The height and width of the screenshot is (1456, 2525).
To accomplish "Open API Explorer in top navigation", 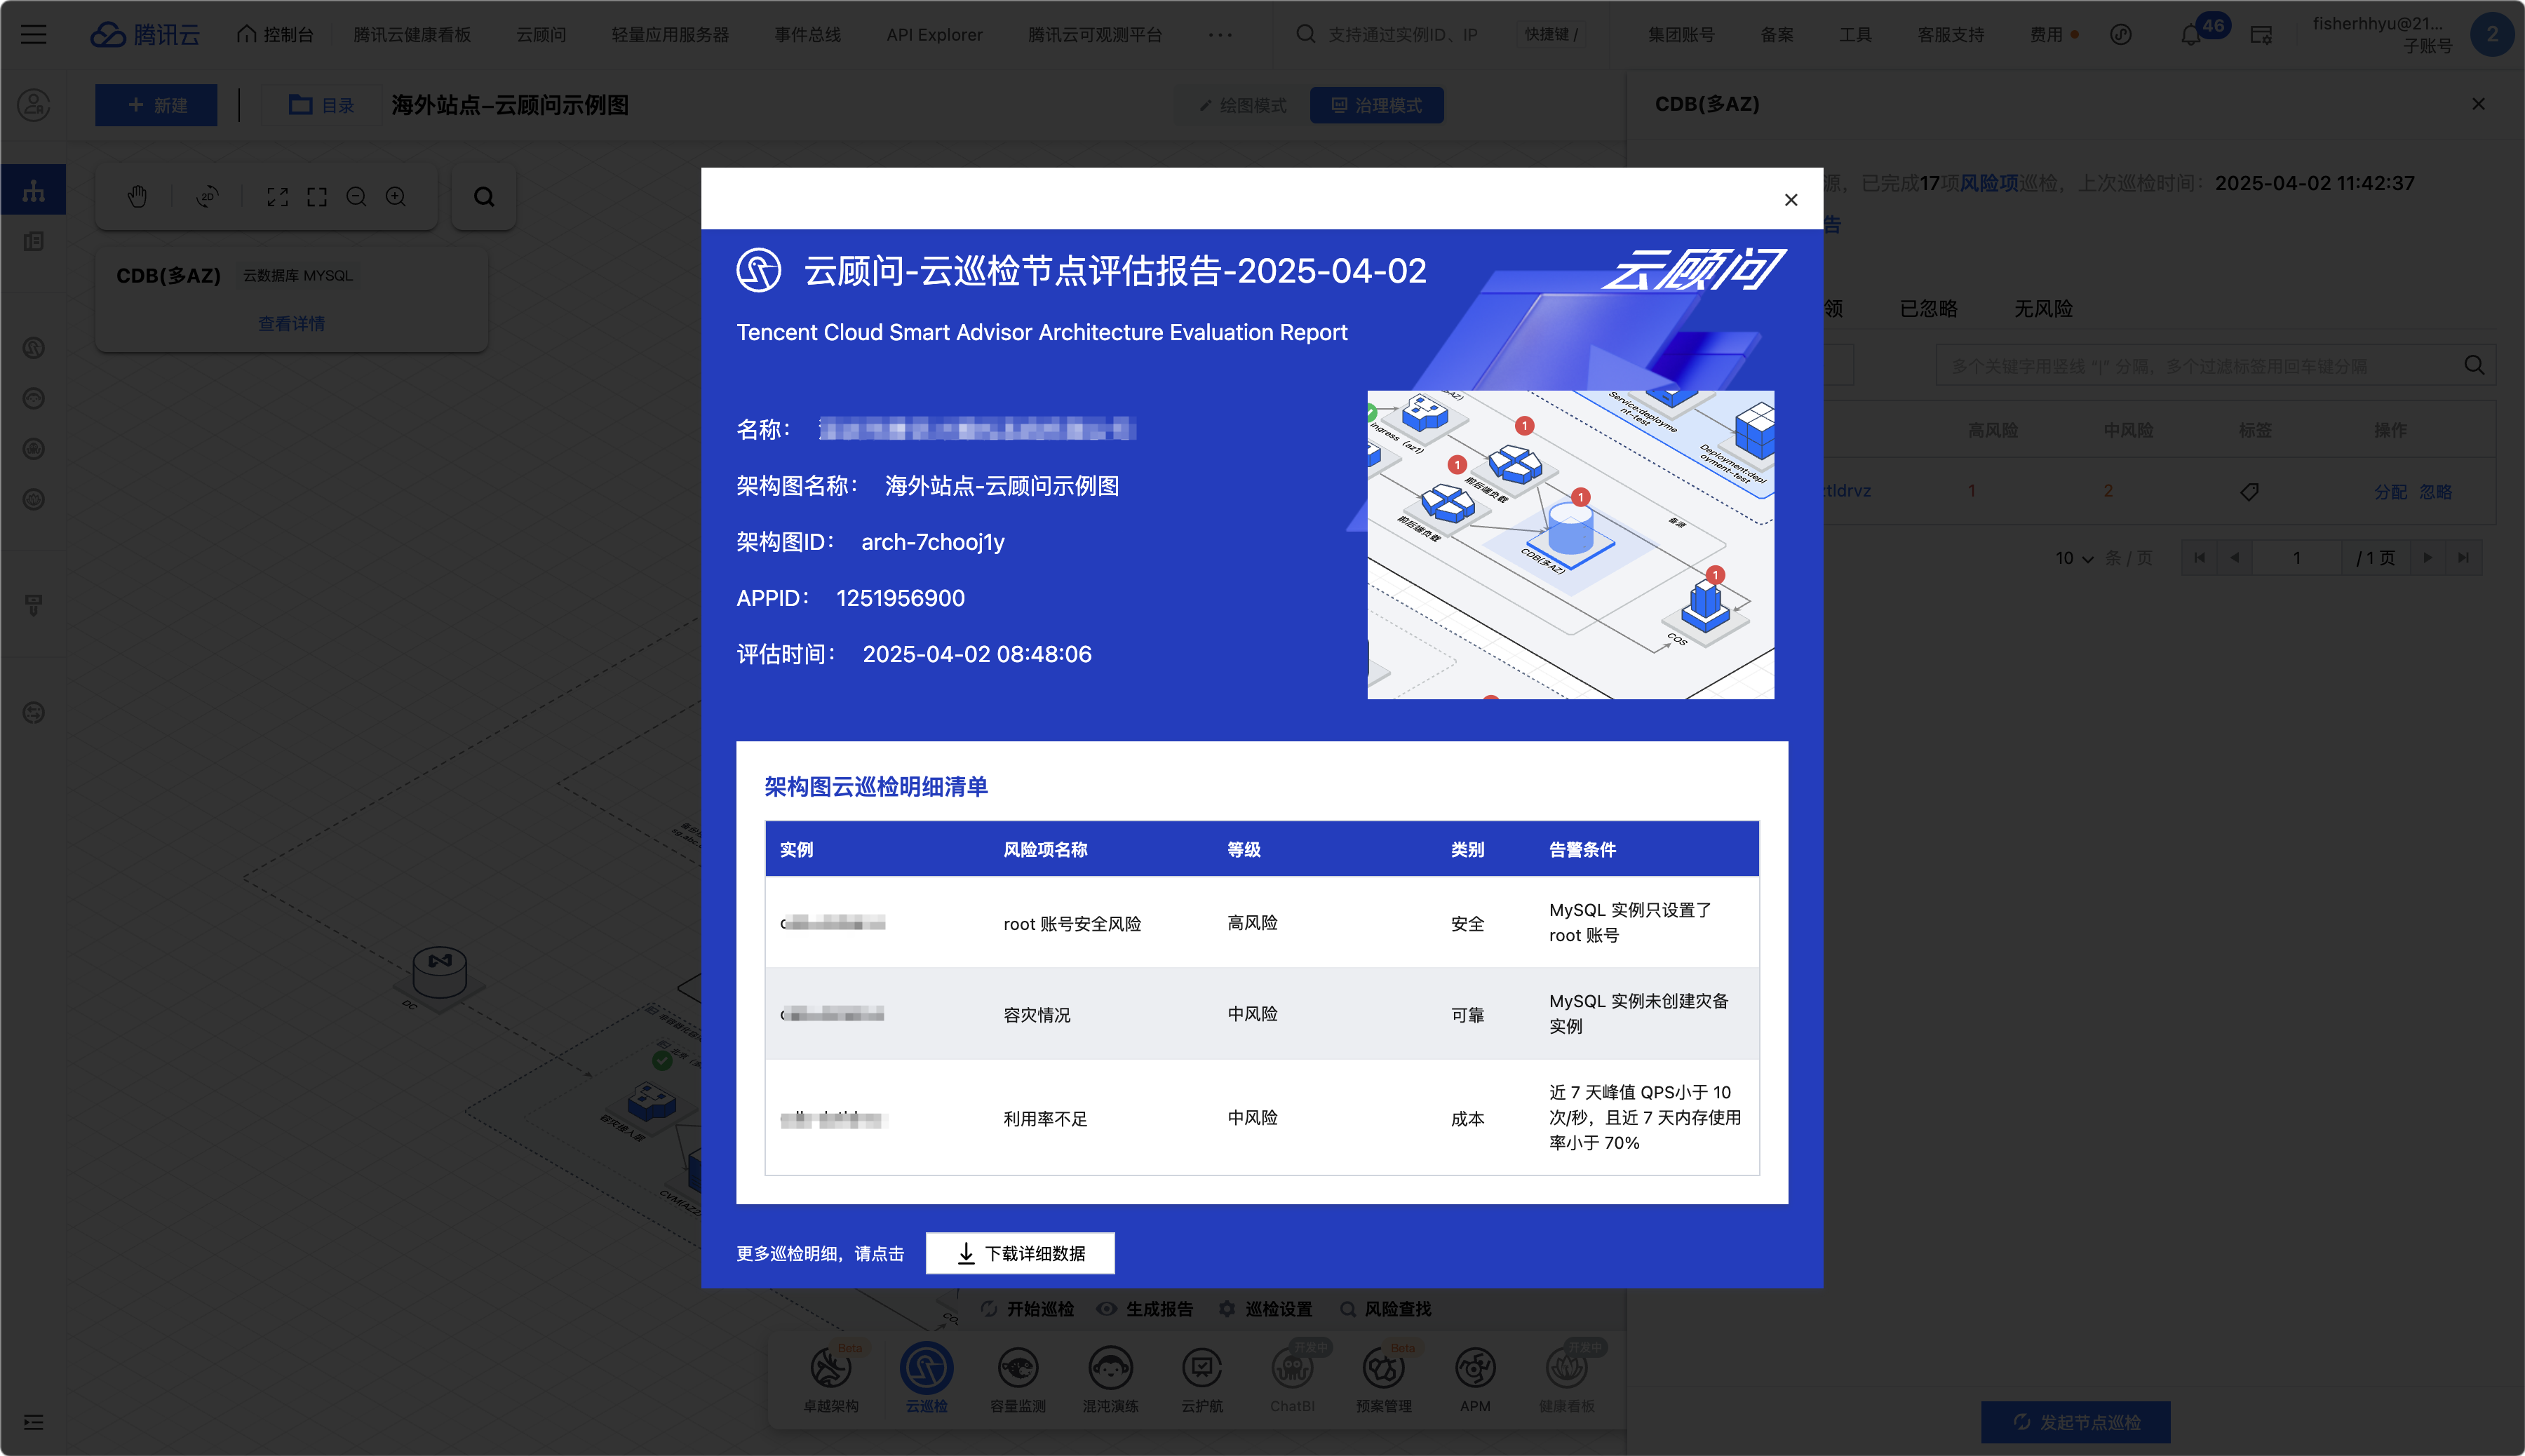I will 934,34.
